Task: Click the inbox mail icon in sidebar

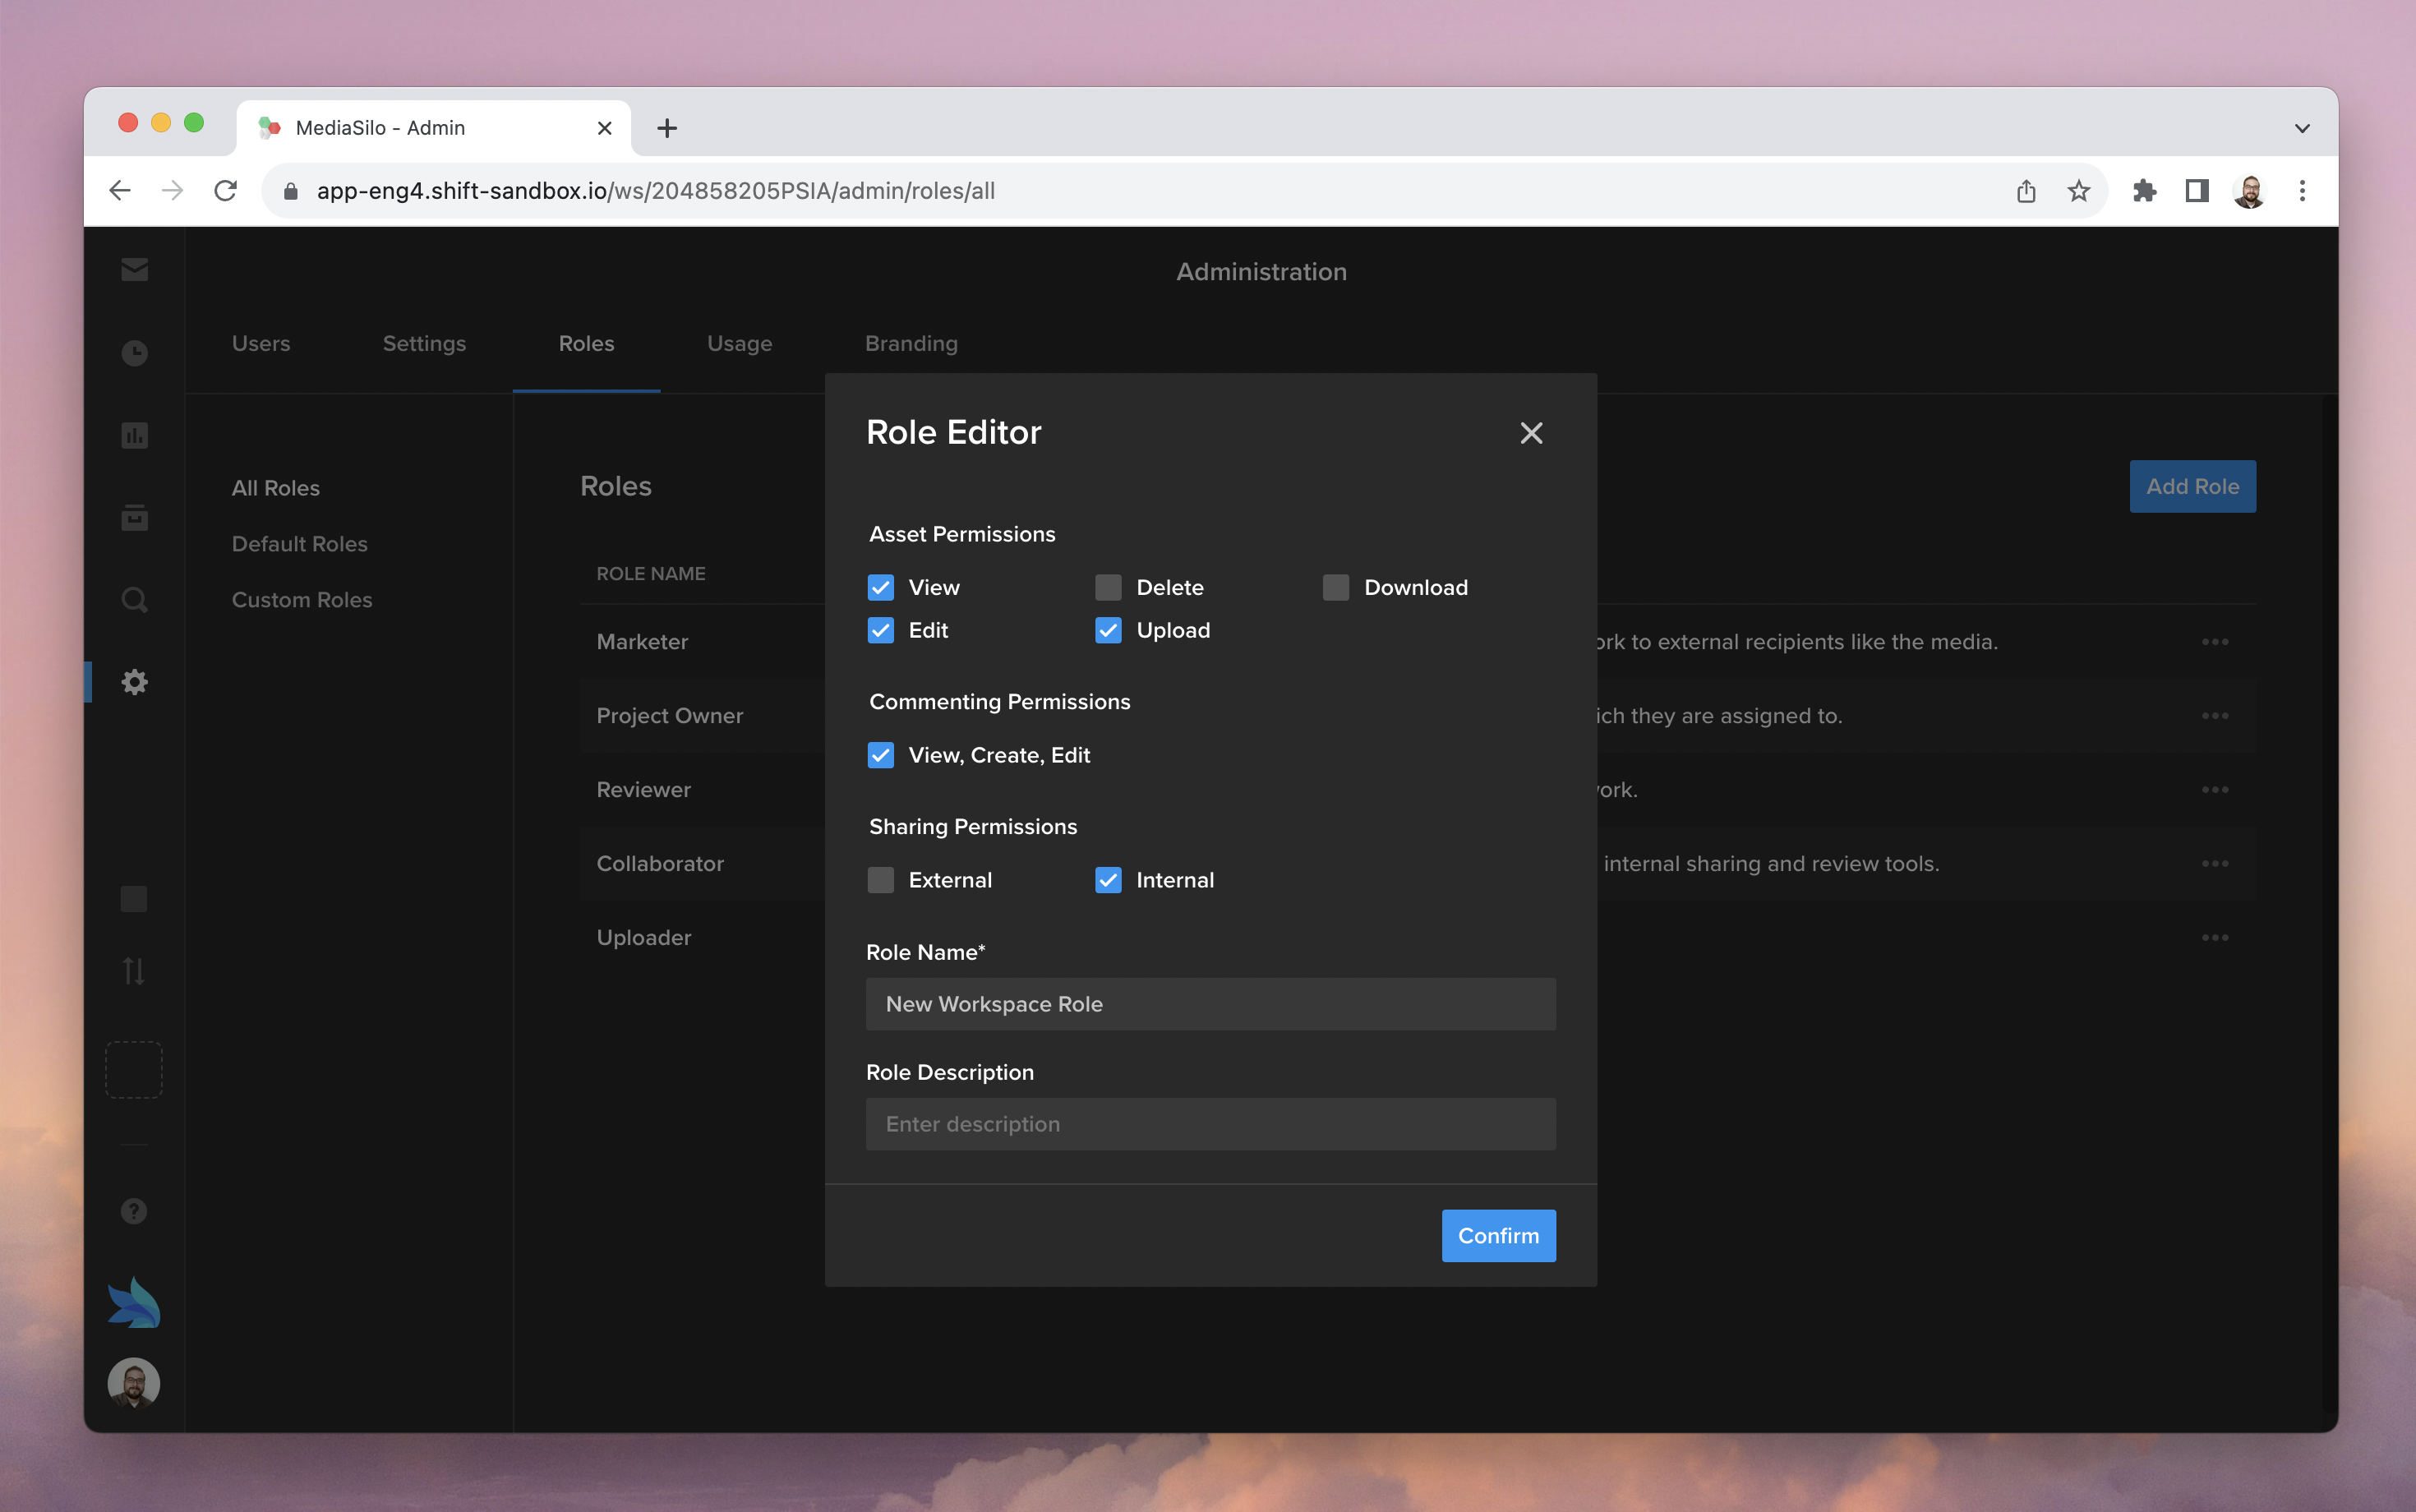Action: (134, 270)
